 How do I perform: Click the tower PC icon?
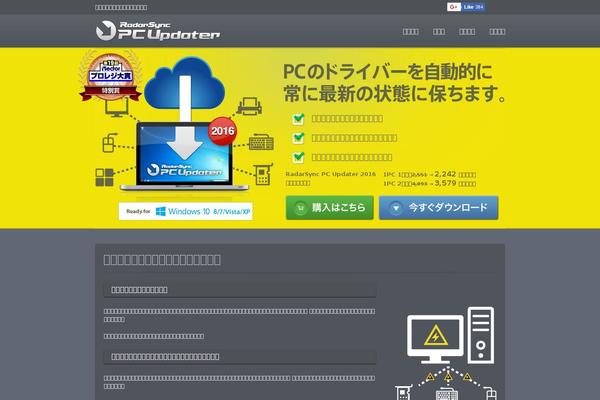point(481,335)
